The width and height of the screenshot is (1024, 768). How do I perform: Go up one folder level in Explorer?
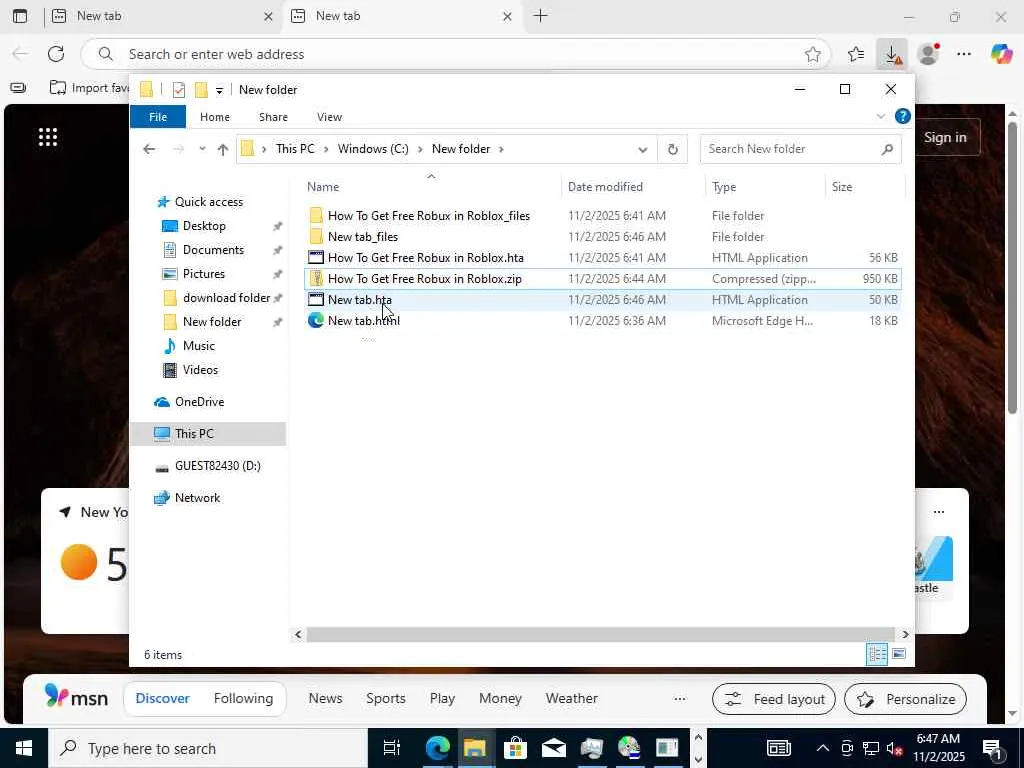(223, 150)
